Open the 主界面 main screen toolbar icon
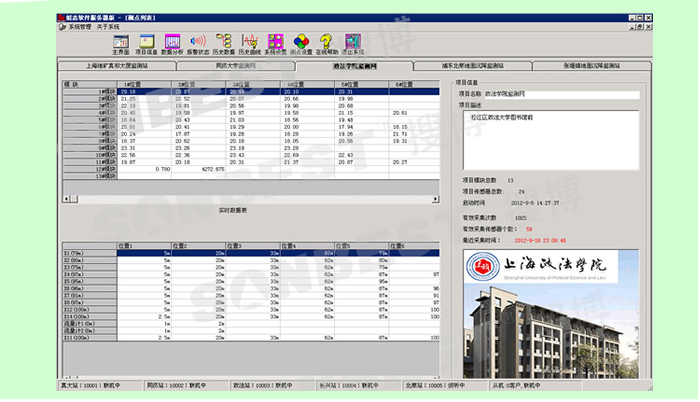The image size is (700, 402). click(x=122, y=43)
